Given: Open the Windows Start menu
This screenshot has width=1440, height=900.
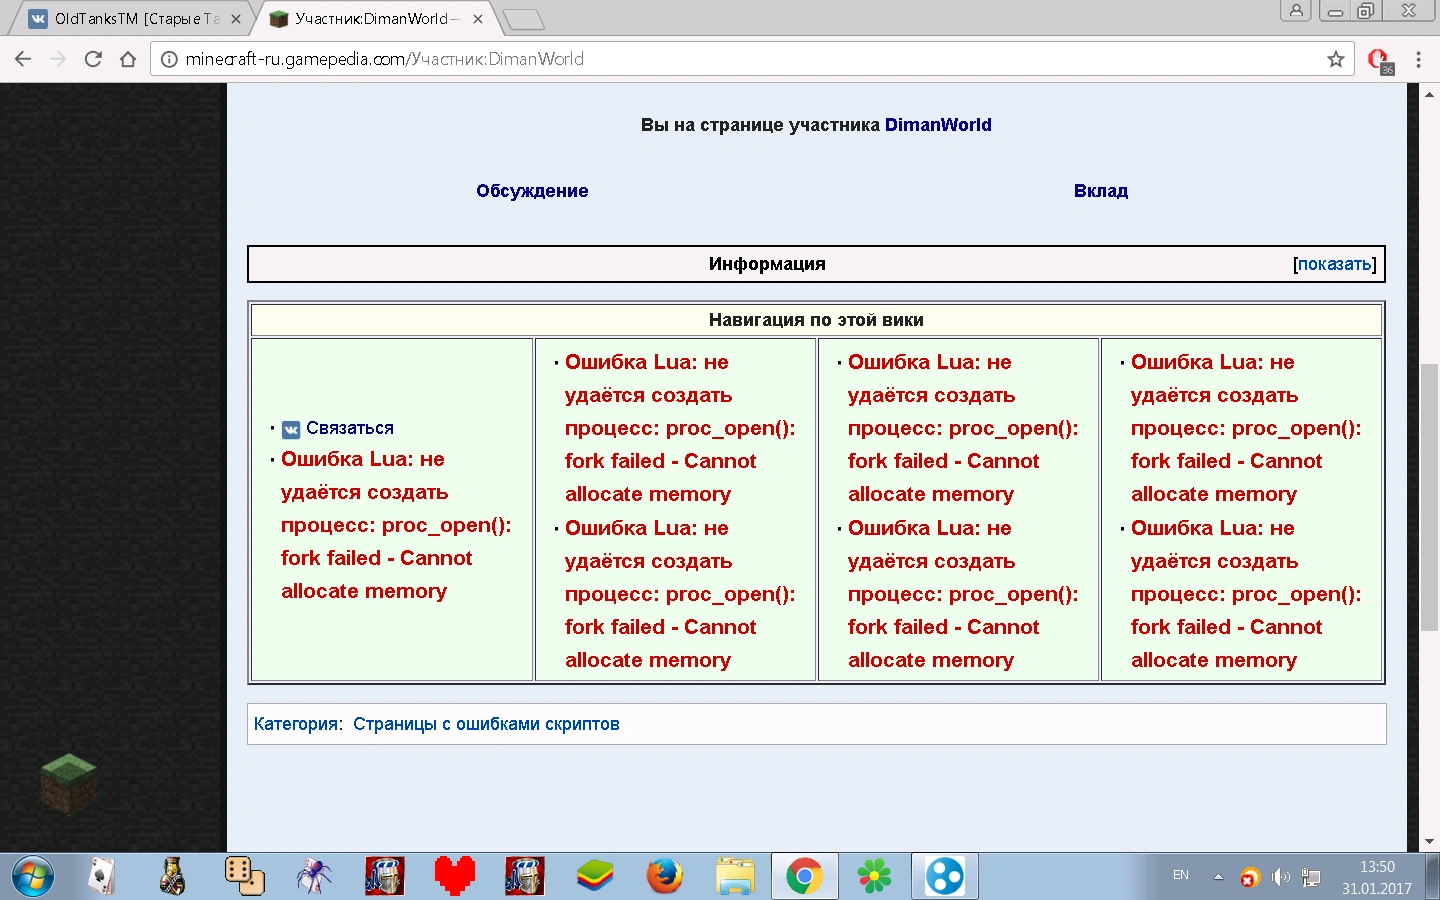Looking at the screenshot, I should (x=32, y=877).
